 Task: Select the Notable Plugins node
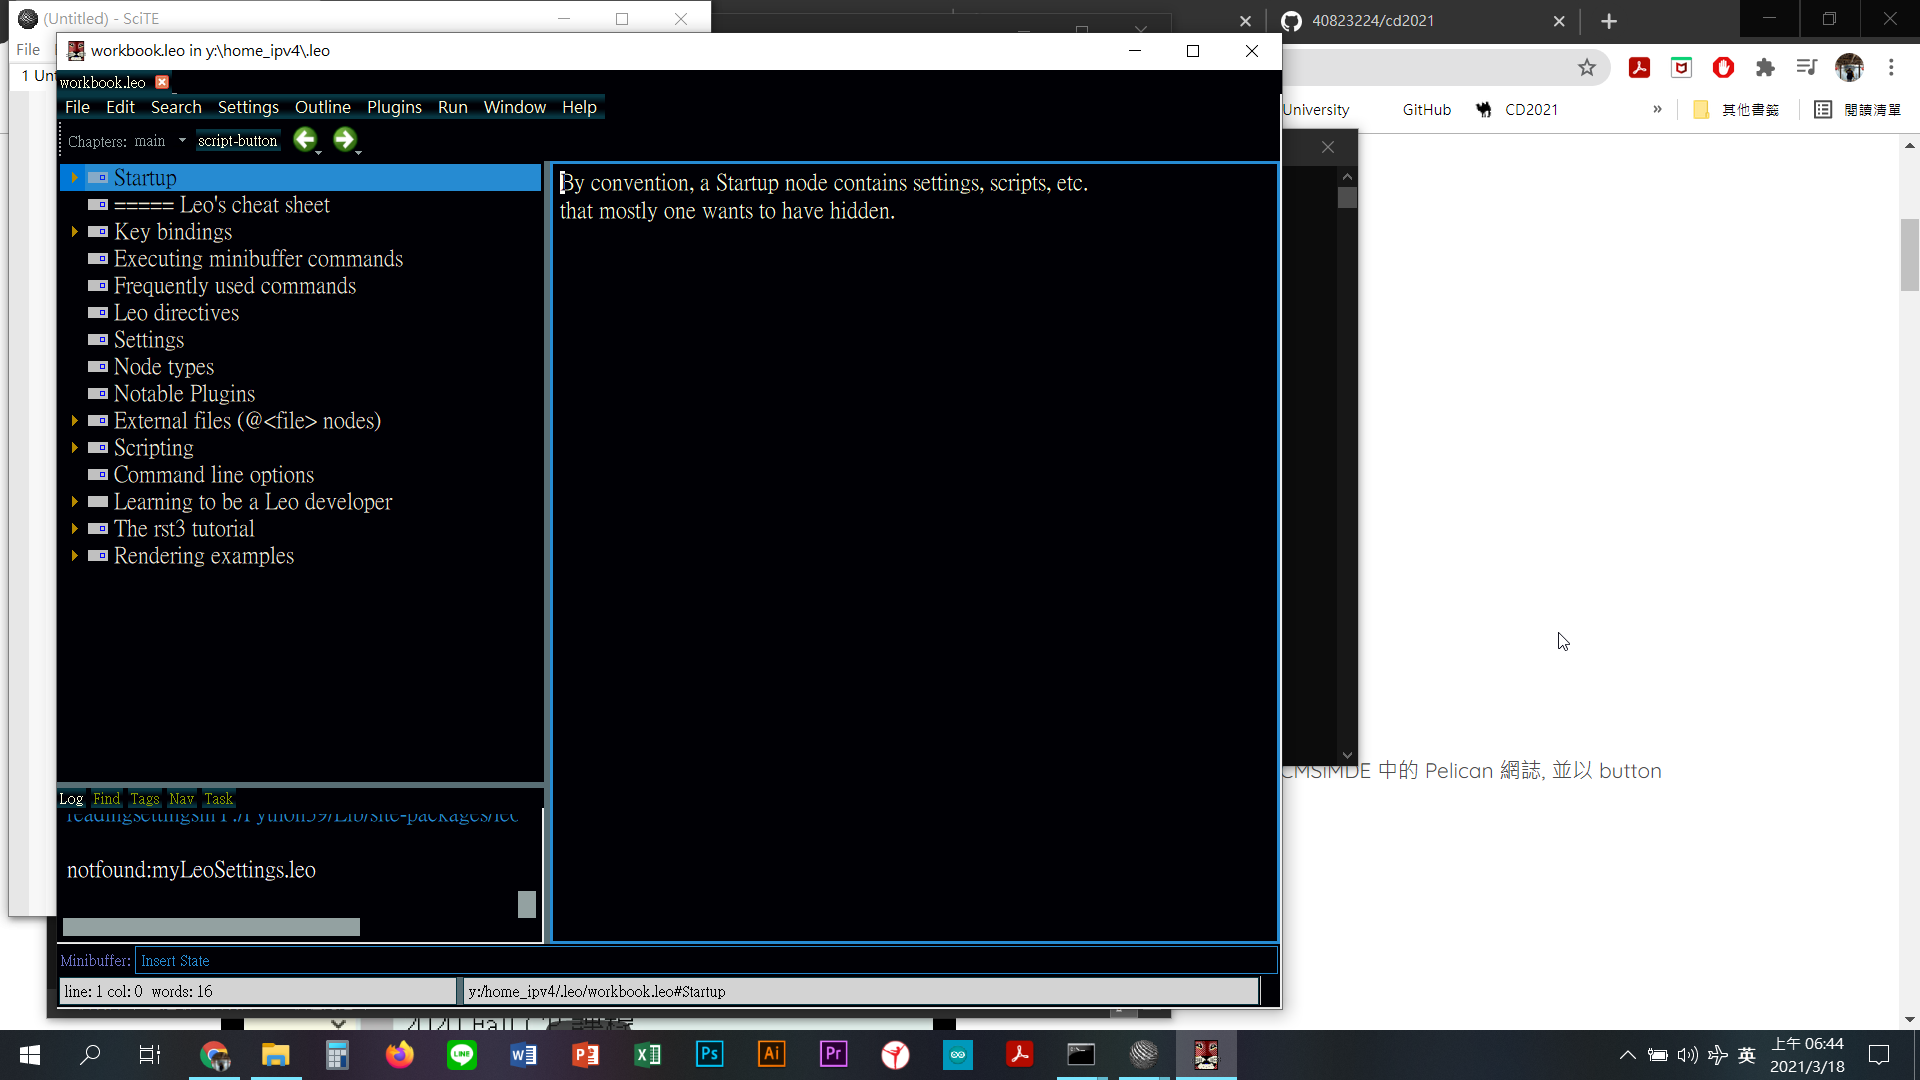point(184,394)
